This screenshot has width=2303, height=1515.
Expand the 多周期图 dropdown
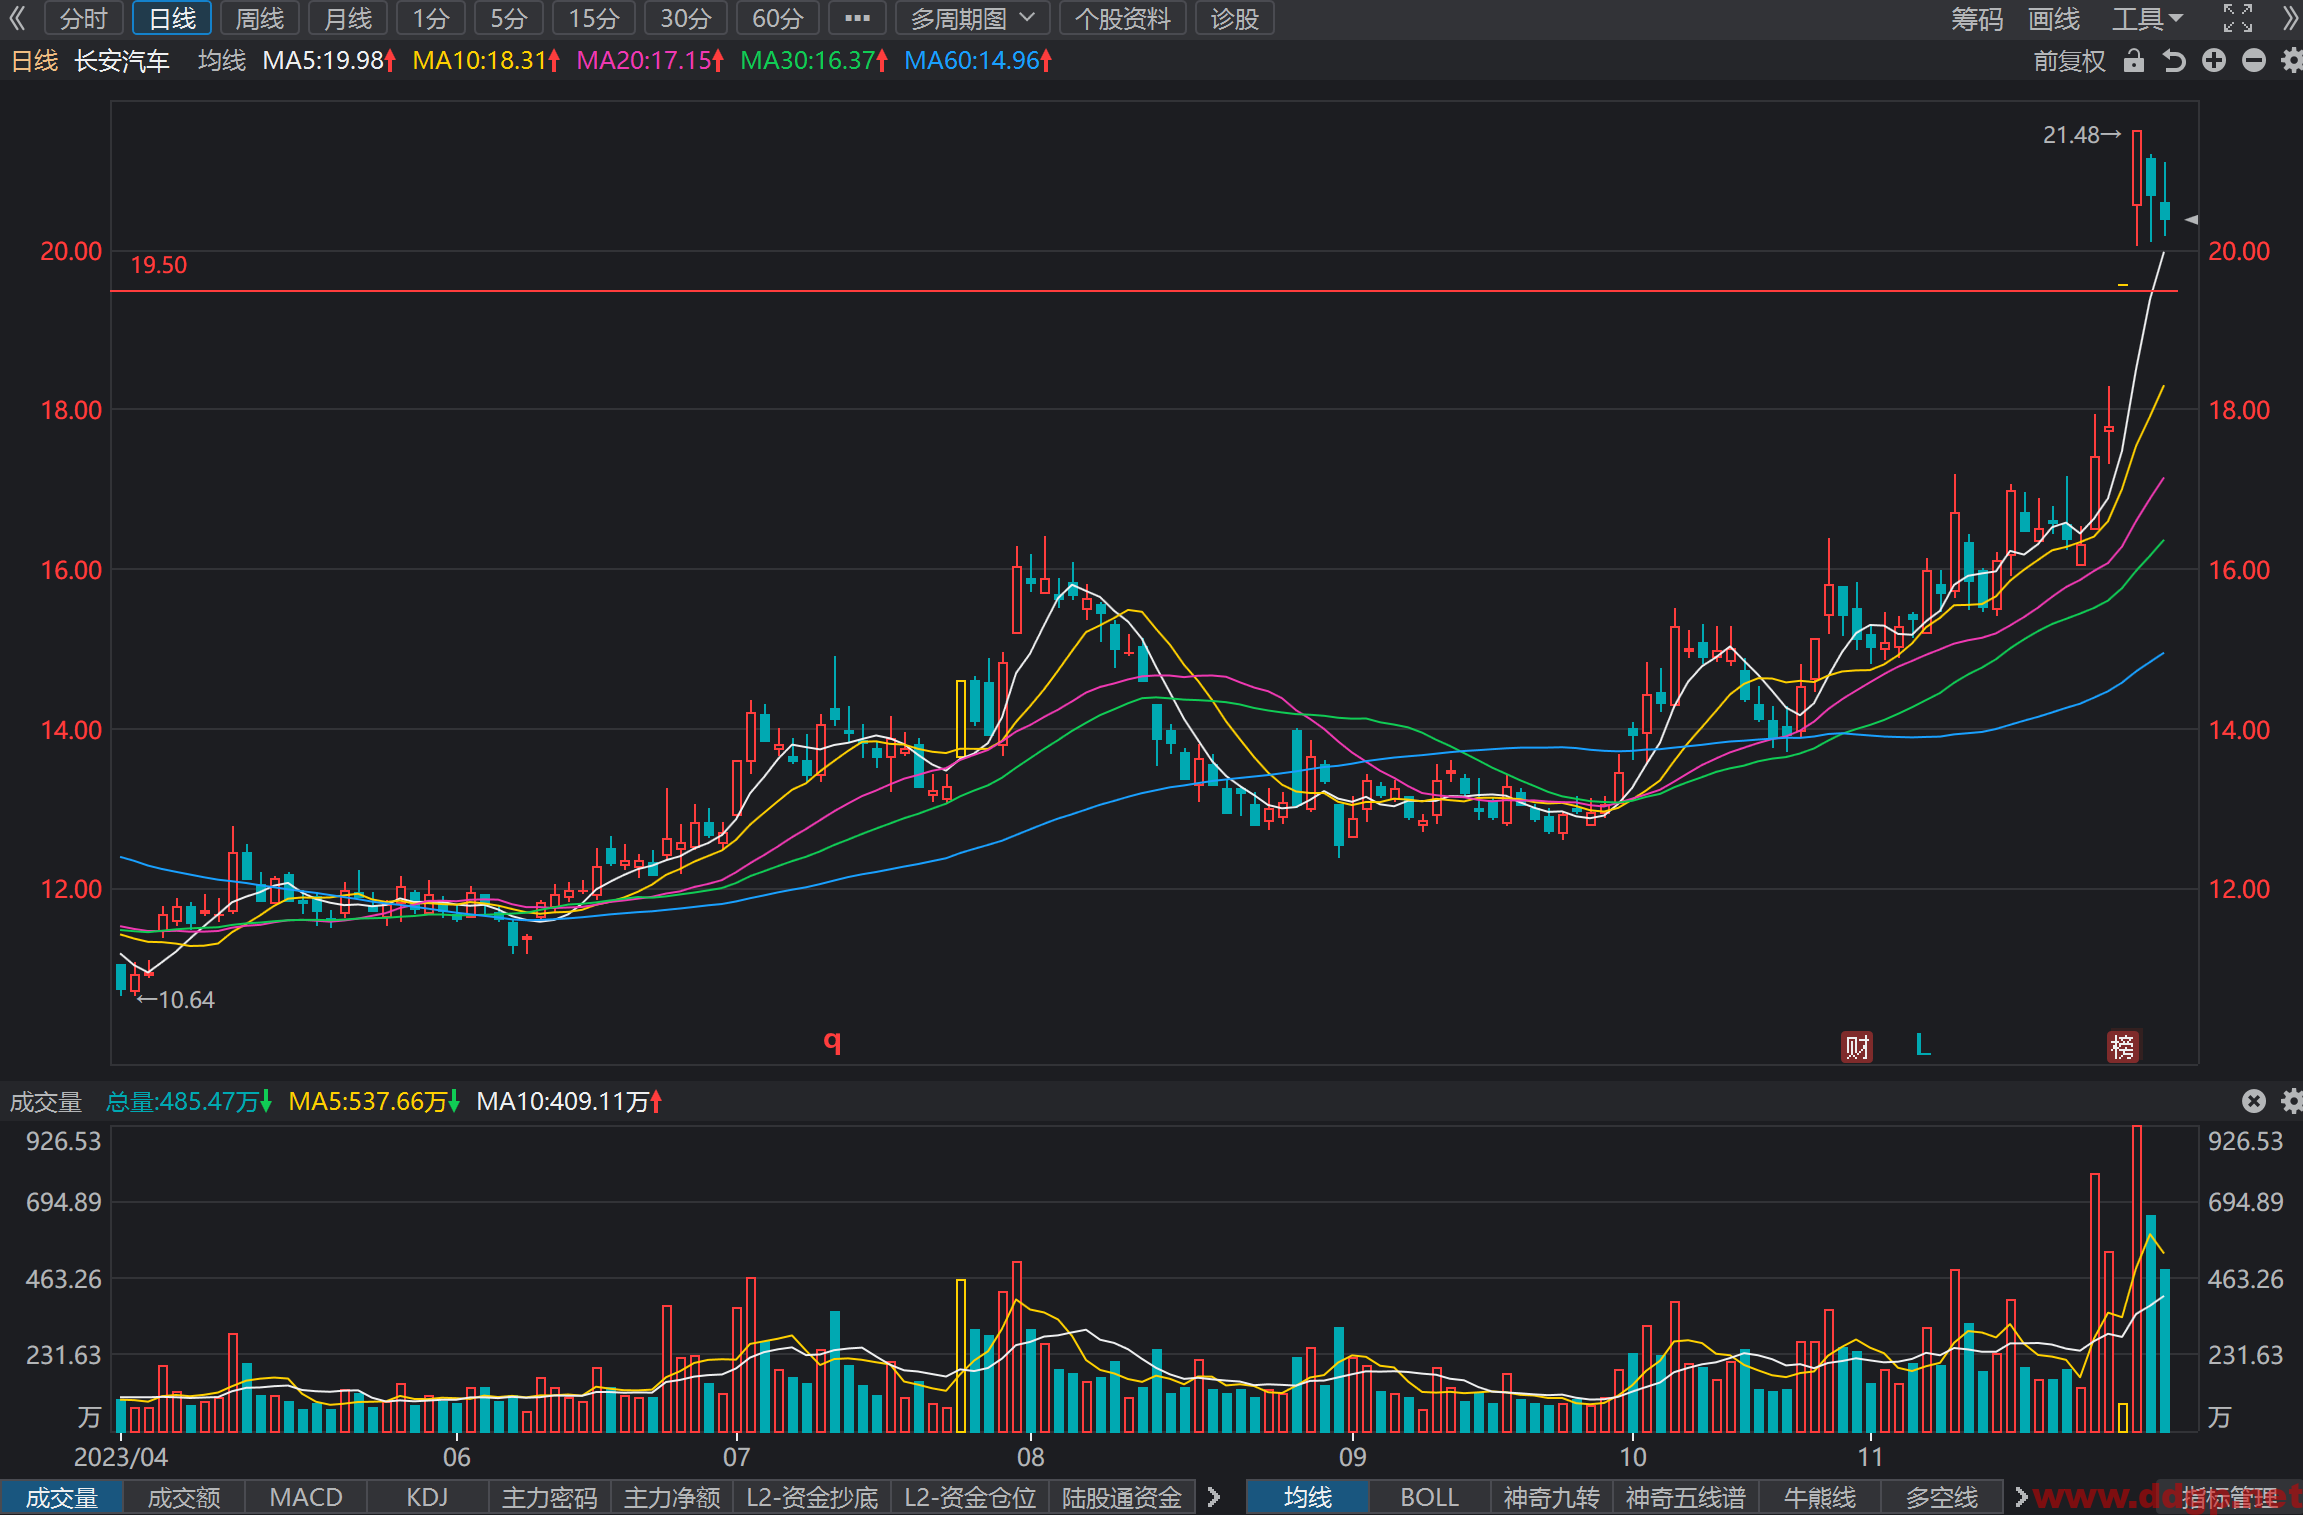point(972,18)
